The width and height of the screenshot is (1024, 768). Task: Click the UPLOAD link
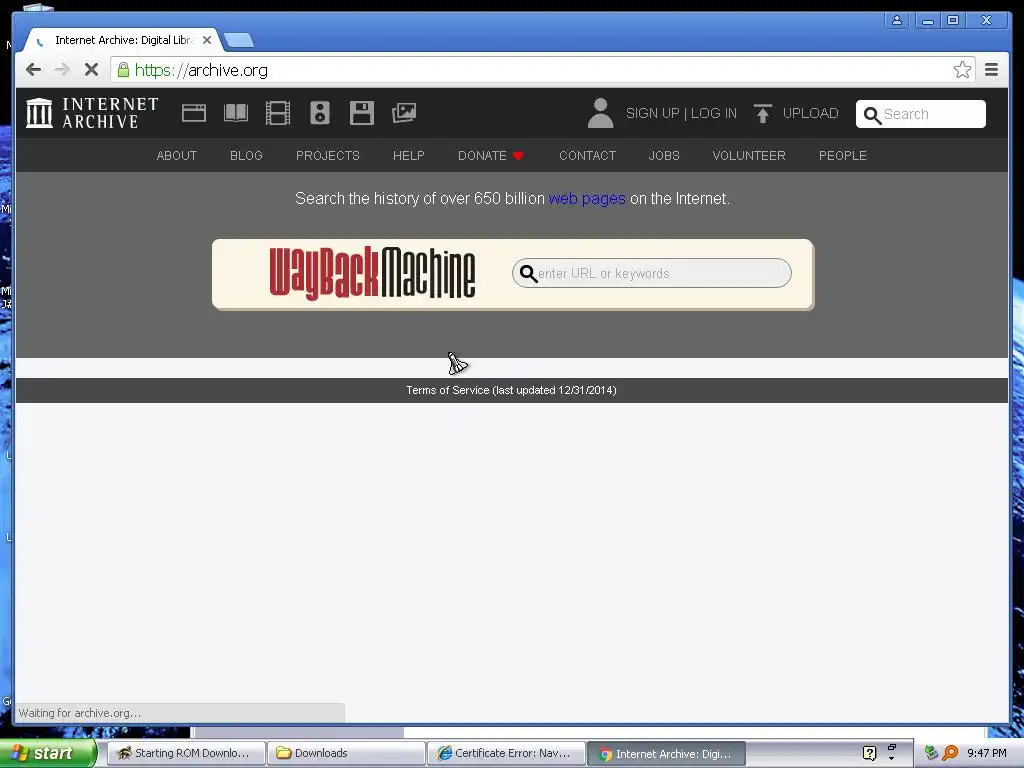coord(810,113)
